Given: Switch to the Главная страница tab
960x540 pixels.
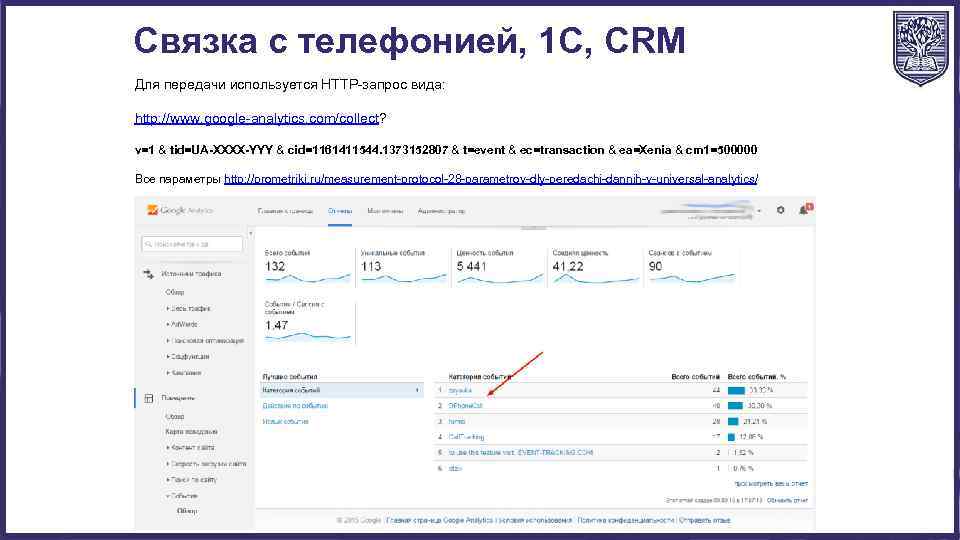Looking at the screenshot, I should (285, 211).
